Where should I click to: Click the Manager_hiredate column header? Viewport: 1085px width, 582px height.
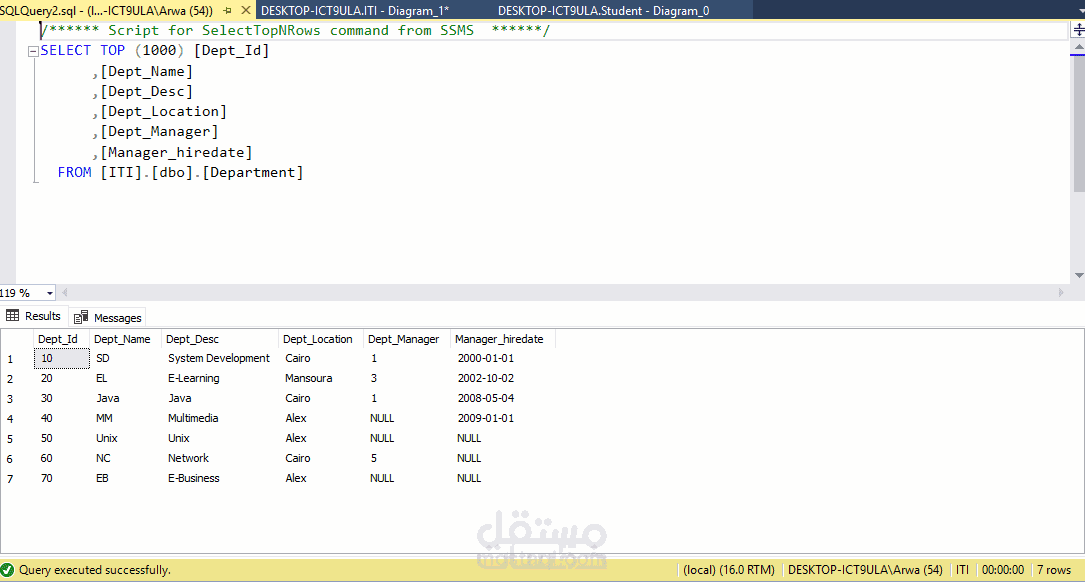[500, 339]
